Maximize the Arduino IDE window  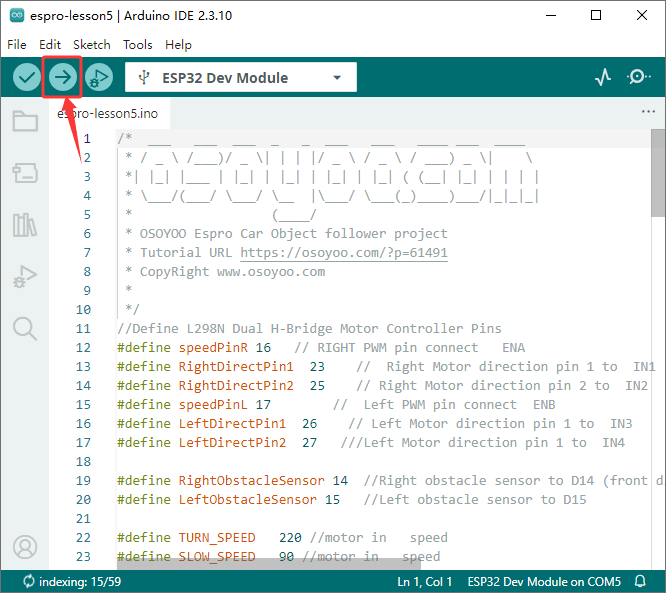coord(596,15)
